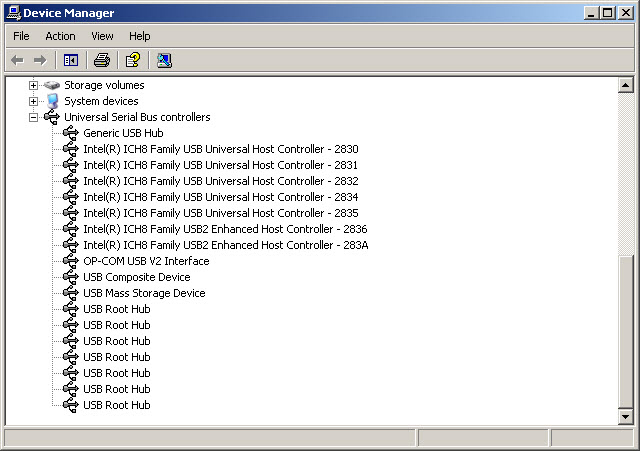Select Universal Host Controller - 2830 text

(221, 149)
